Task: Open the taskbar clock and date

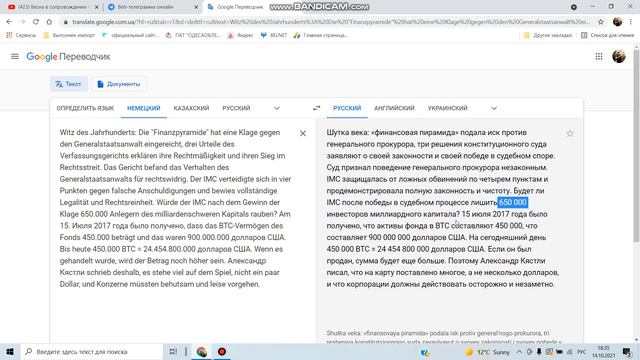Action: pyautogui.click(x=604, y=352)
